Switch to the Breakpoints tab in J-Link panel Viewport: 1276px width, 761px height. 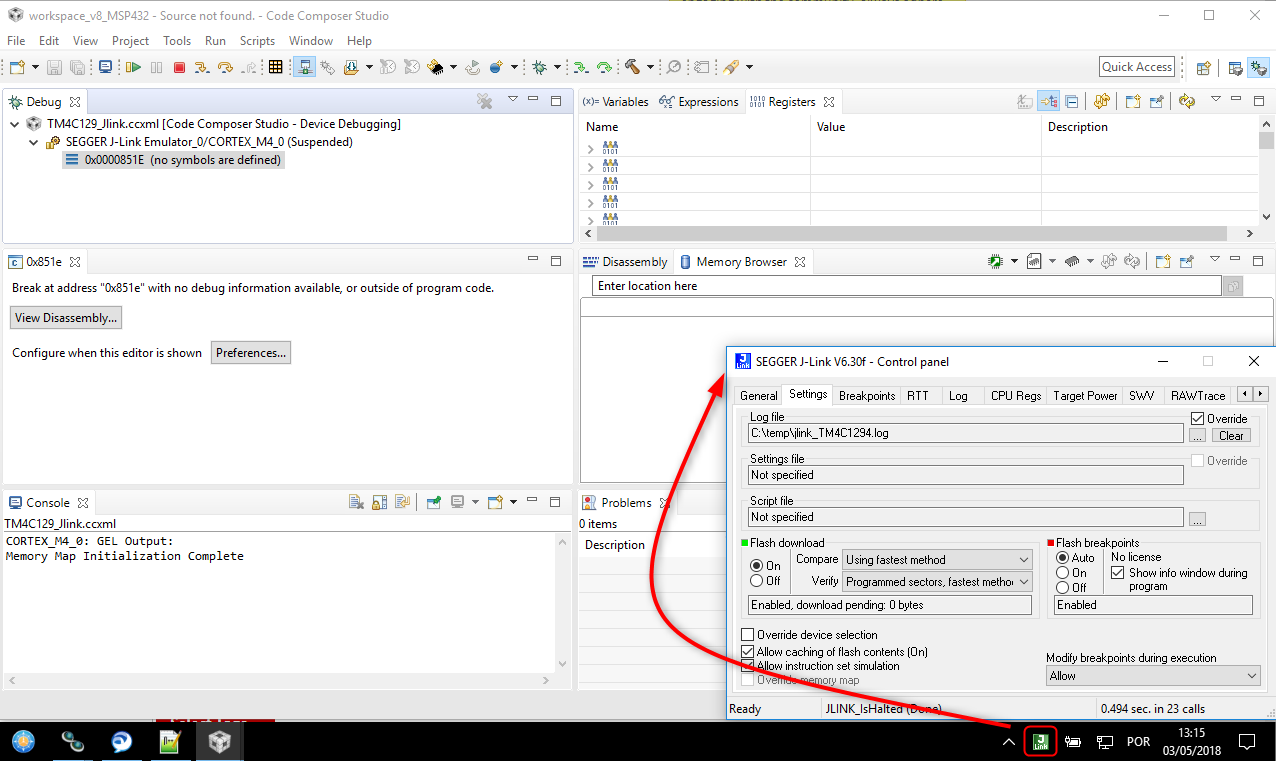[866, 395]
